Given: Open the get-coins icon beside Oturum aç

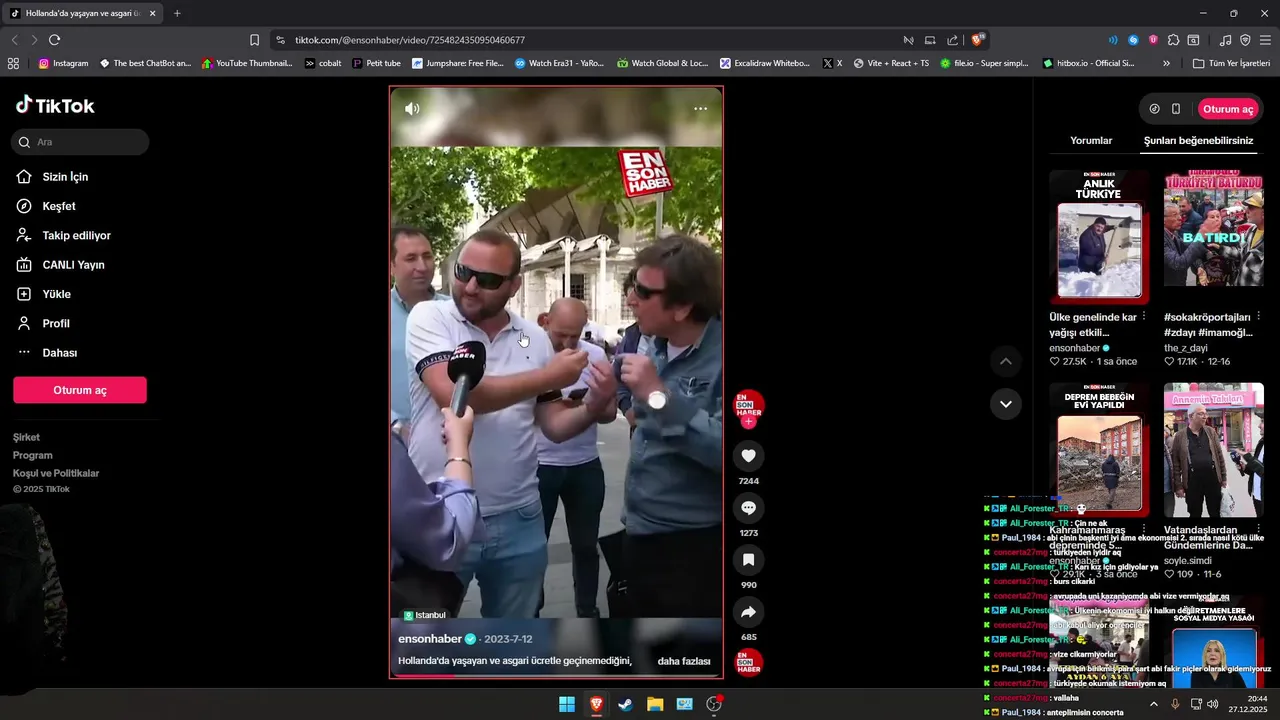Looking at the screenshot, I should 1154,109.
